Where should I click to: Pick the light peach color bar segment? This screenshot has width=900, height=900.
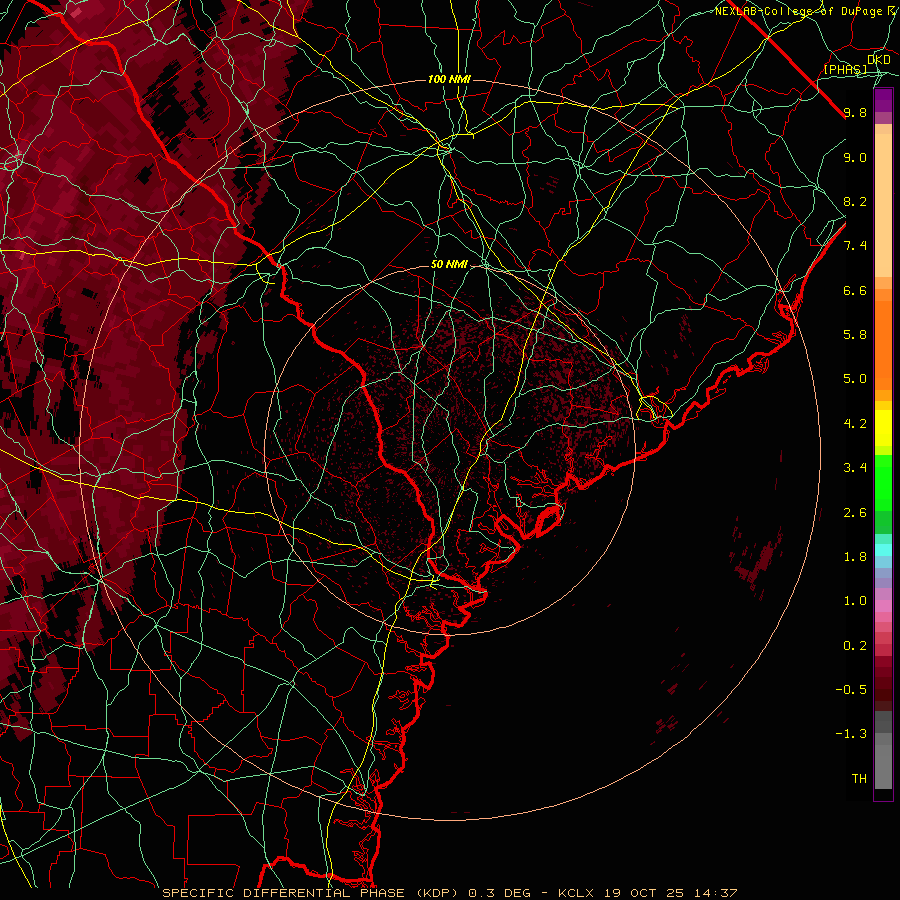[883, 205]
